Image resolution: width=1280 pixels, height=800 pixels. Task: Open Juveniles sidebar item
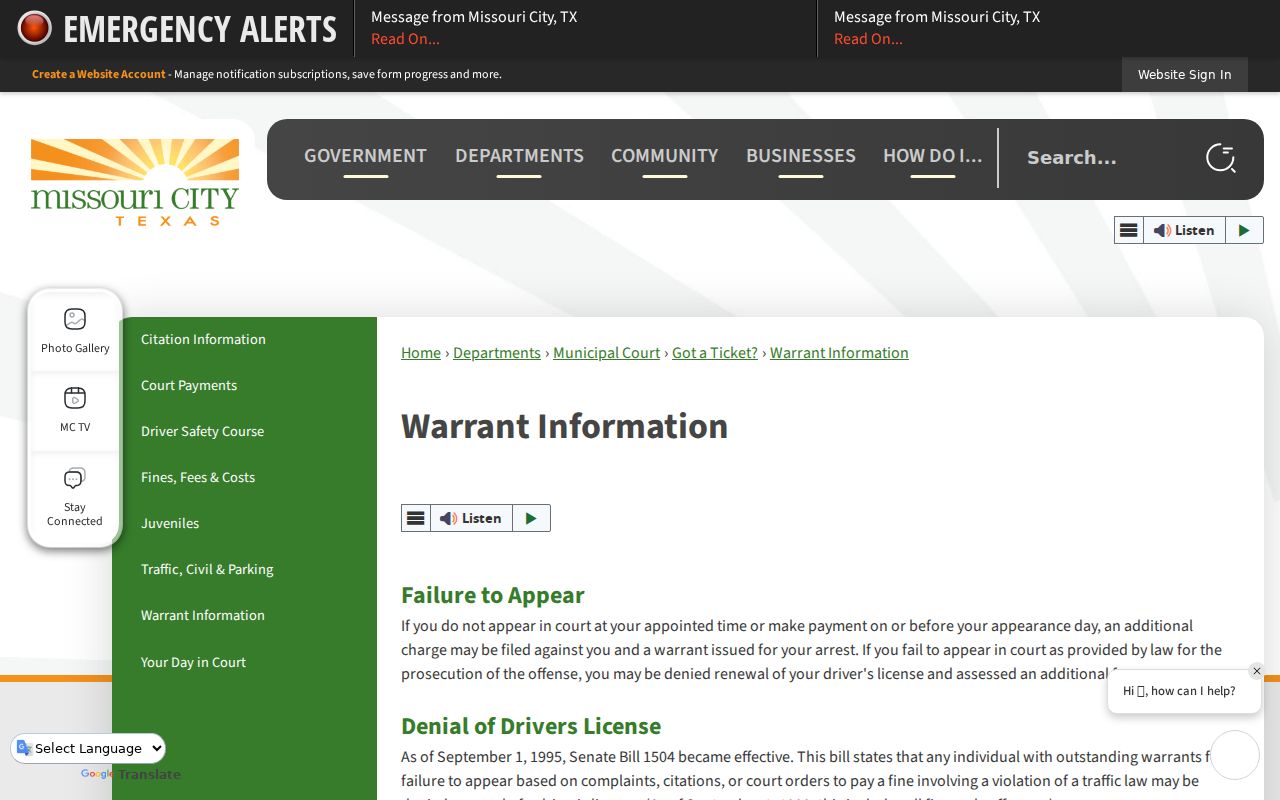click(244, 523)
